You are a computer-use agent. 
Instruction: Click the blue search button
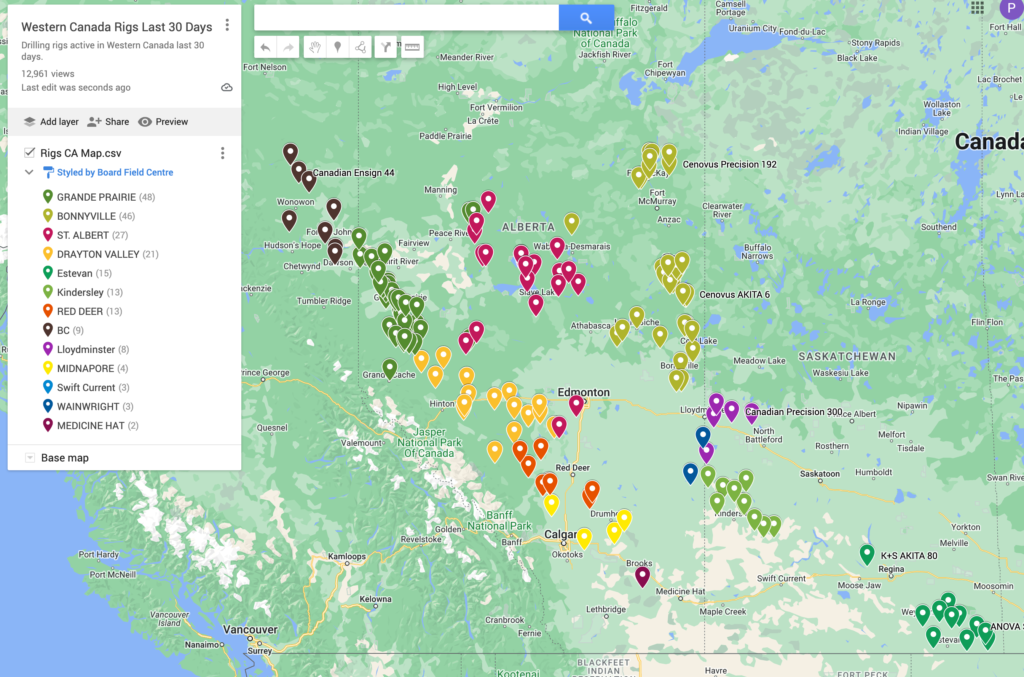586,18
